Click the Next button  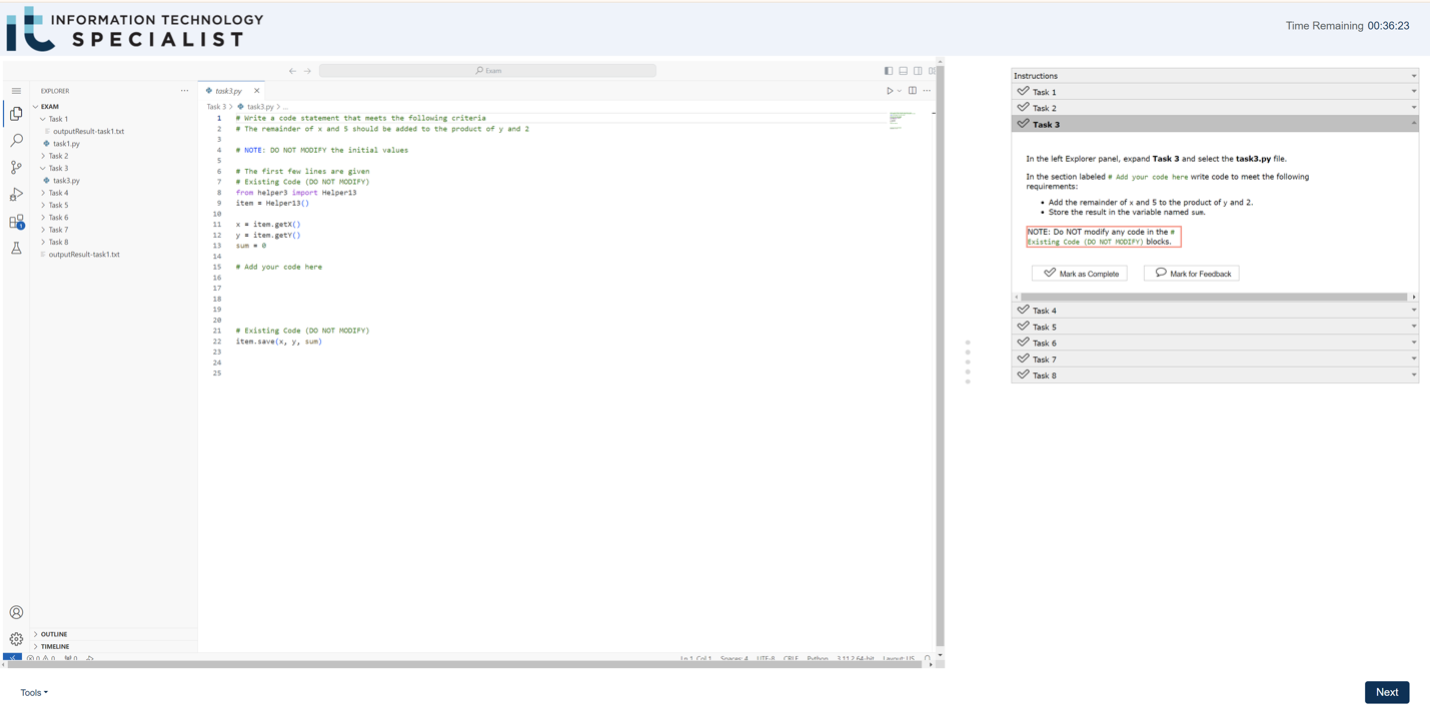coord(1386,692)
